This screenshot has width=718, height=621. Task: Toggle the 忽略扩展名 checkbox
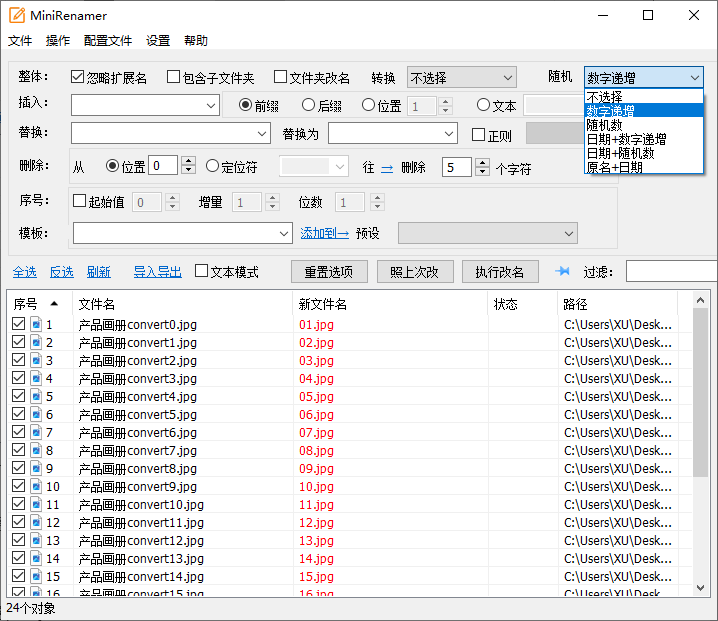pyautogui.click(x=77, y=76)
